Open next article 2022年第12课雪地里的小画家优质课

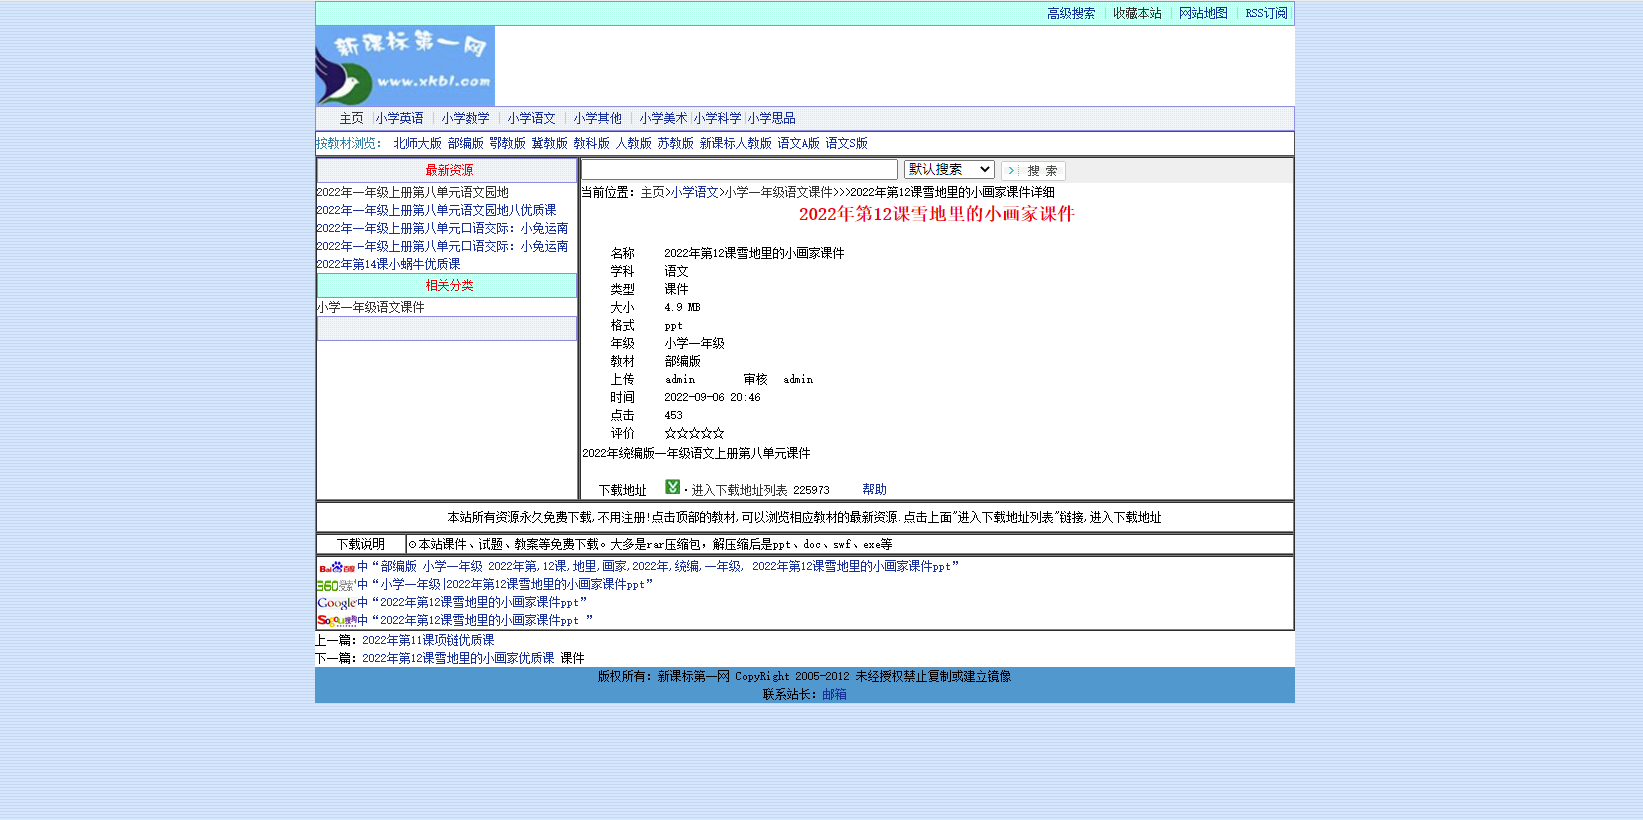coord(458,658)
